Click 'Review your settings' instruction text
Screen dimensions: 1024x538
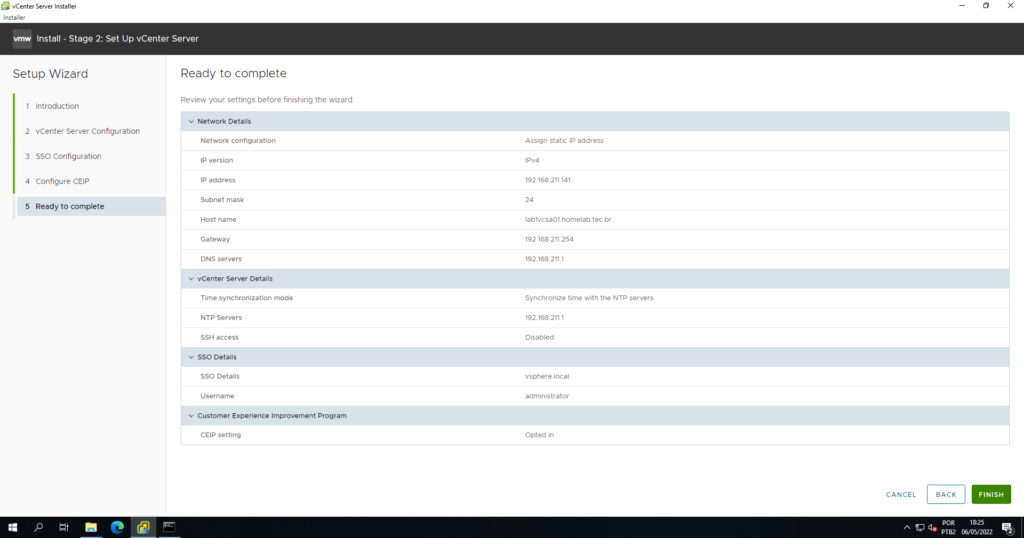click(267, 100)
